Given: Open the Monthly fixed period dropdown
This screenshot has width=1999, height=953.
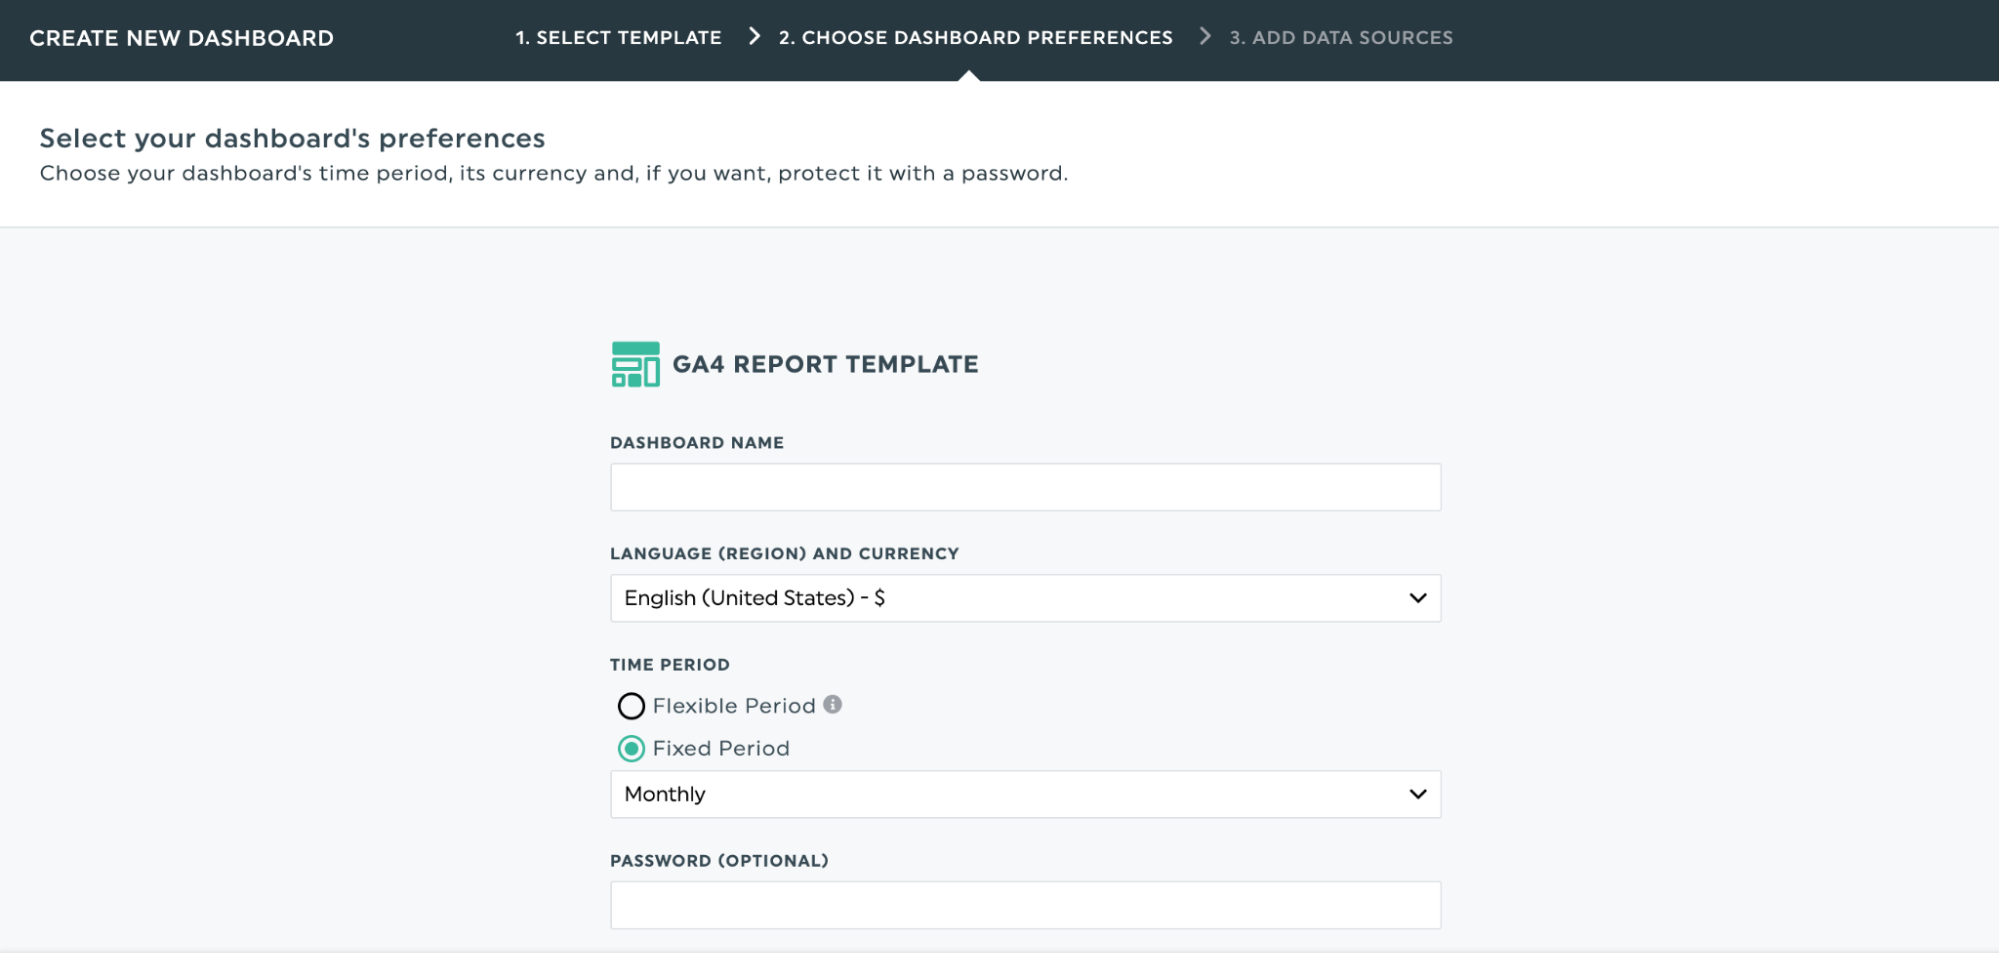Looking at the screenshot, I should coord(1025,794).
